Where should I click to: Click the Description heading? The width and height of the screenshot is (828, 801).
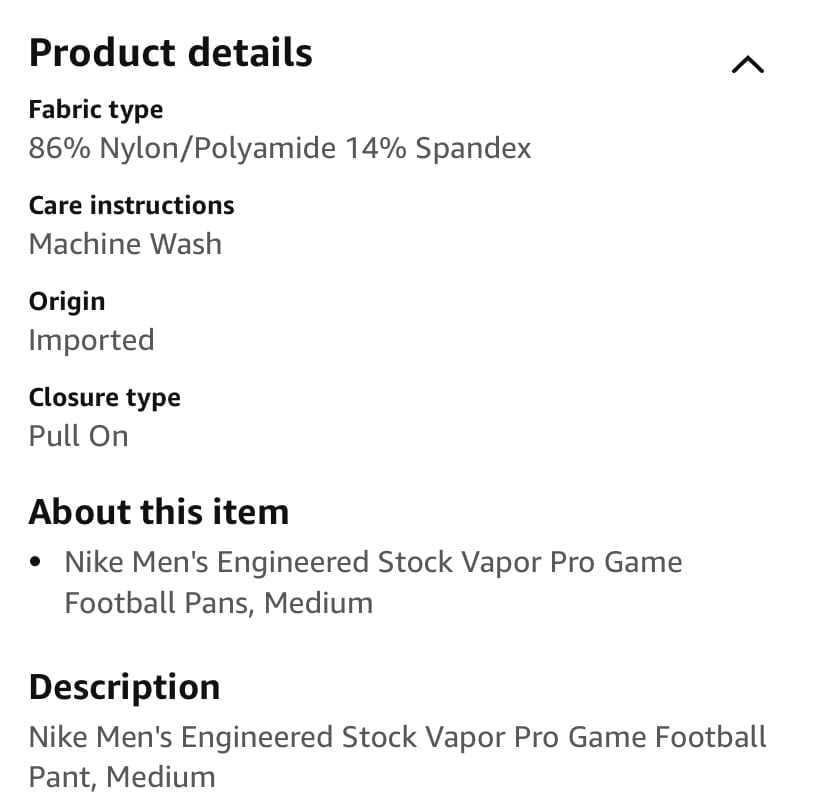[x=124, y=687]
